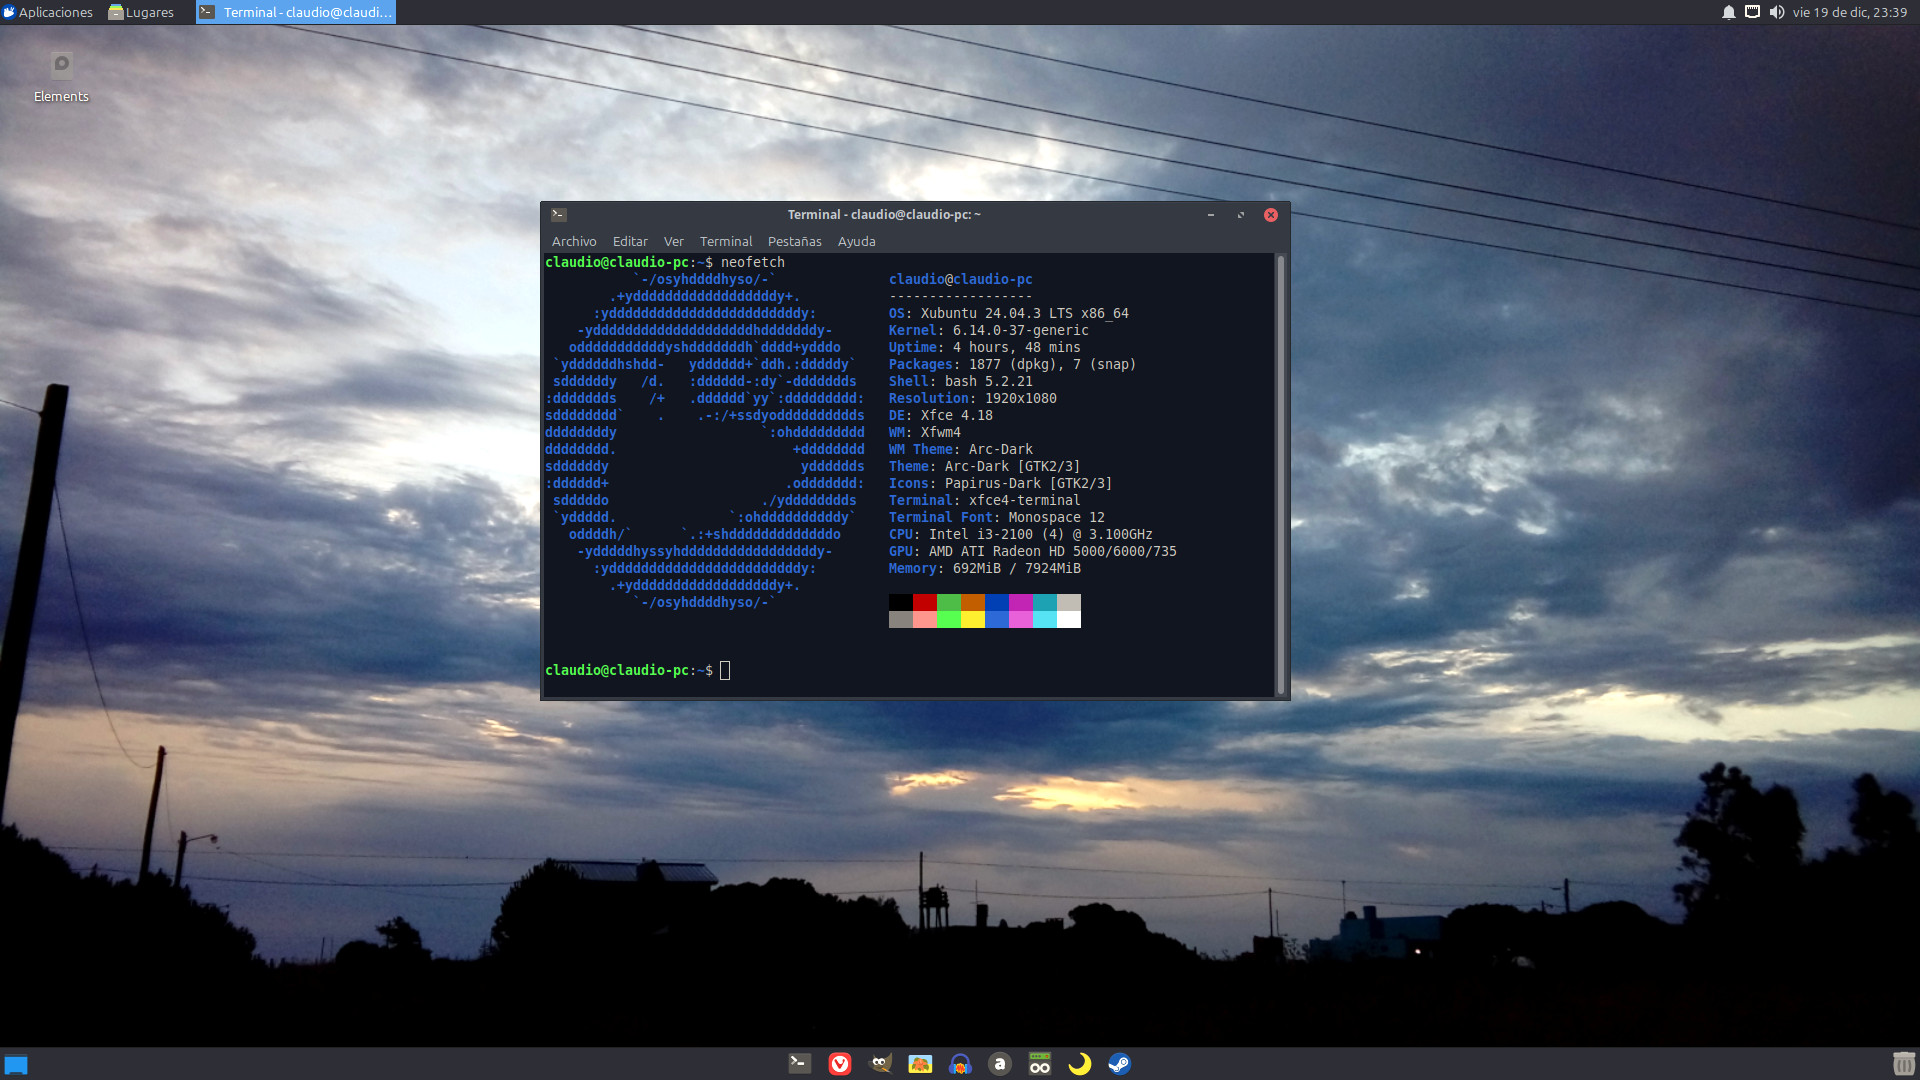Click the Terminal taskbar window button
The height and width of the screenshot is (1080, 1920).
coord(296,12)
